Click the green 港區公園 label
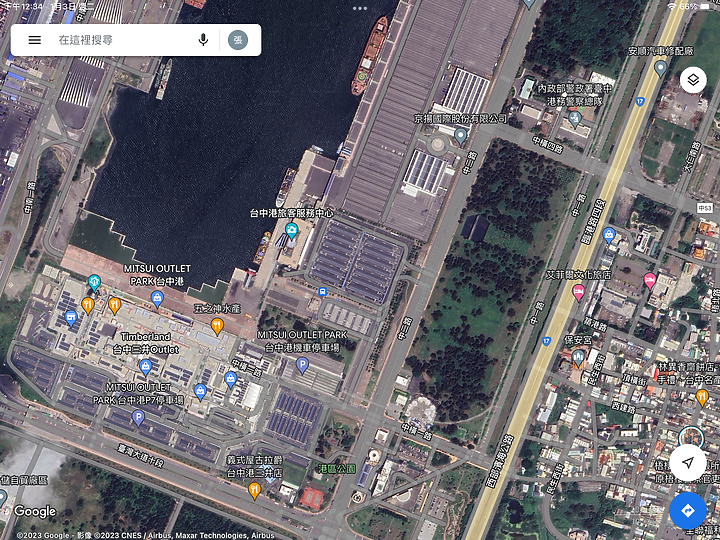 (x=337, y=469)
